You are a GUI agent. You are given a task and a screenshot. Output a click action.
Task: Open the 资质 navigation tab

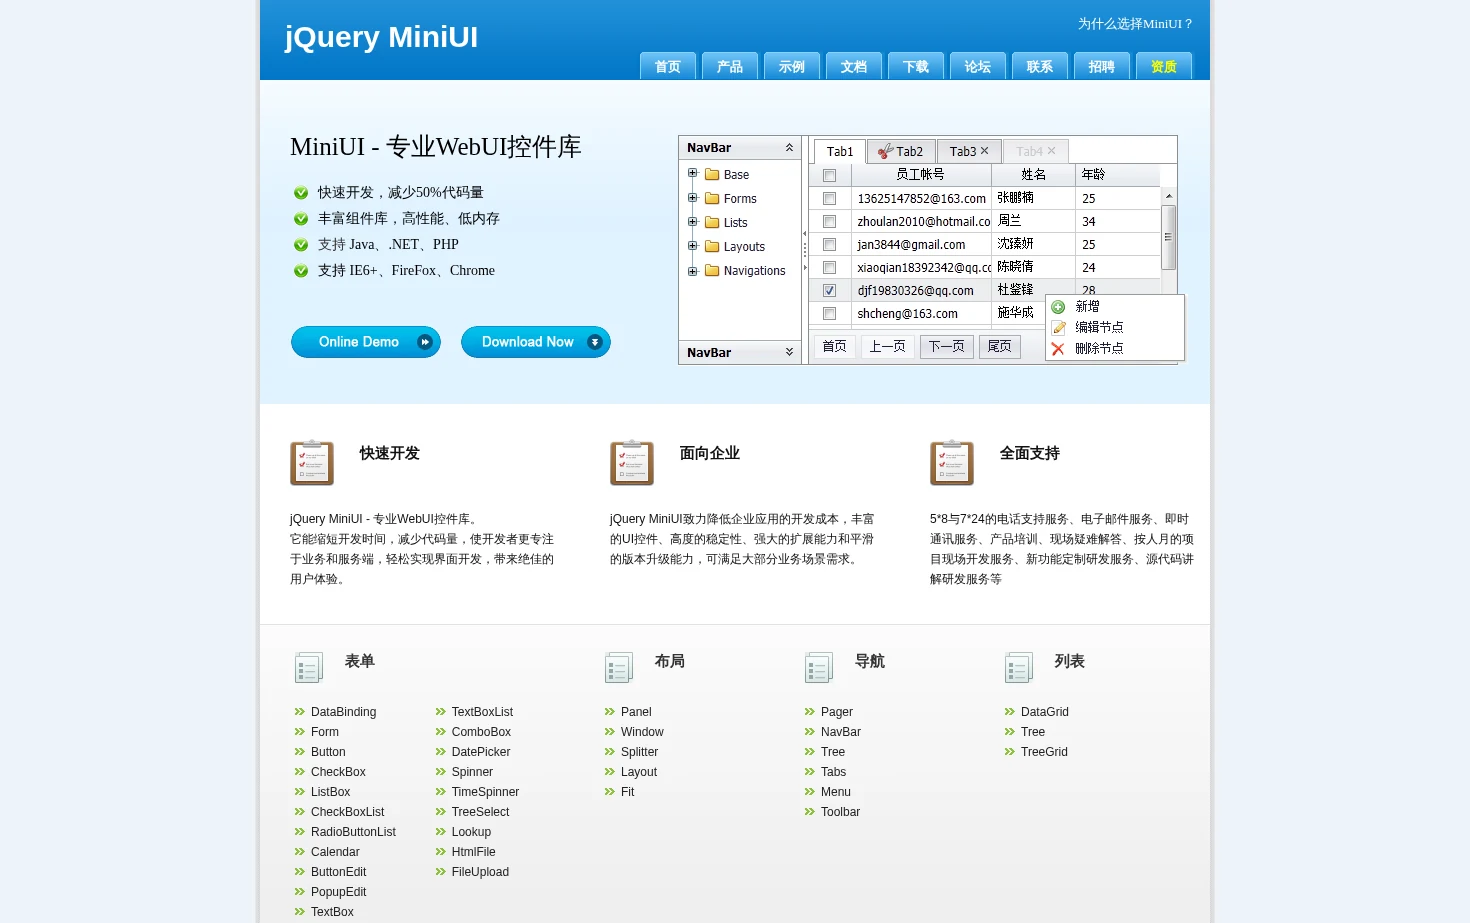click(x=1164, y=66)
